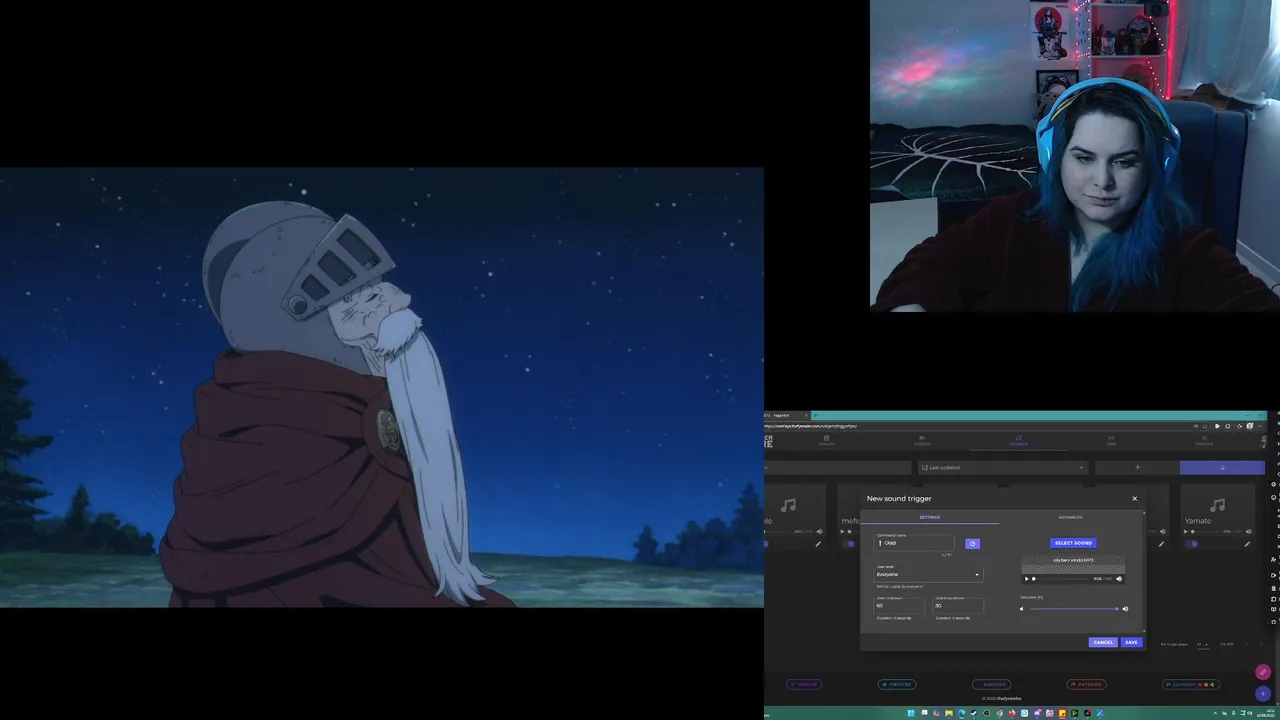
Task: Click the blue plus floating button
Action: 1263,693
